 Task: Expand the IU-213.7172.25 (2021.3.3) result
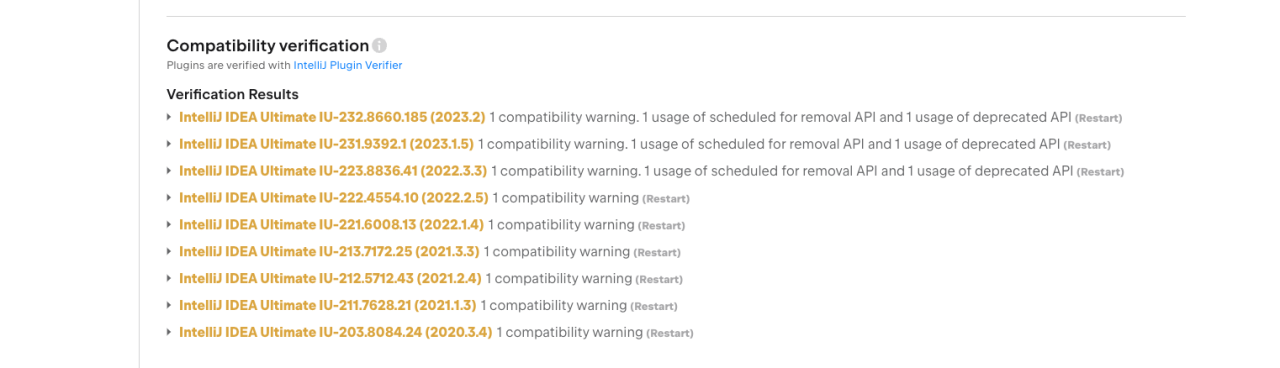pyautogui.click(x=169, y=252)
